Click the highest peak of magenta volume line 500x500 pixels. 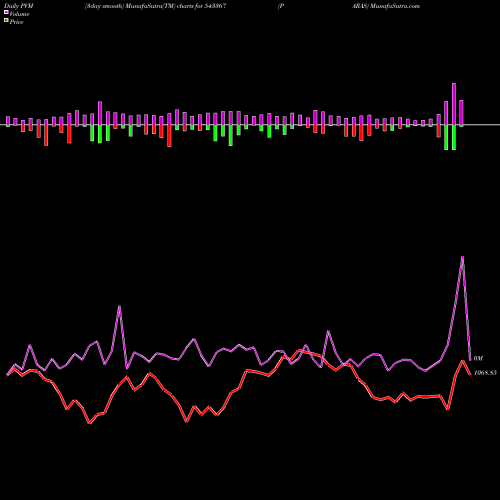462,257
